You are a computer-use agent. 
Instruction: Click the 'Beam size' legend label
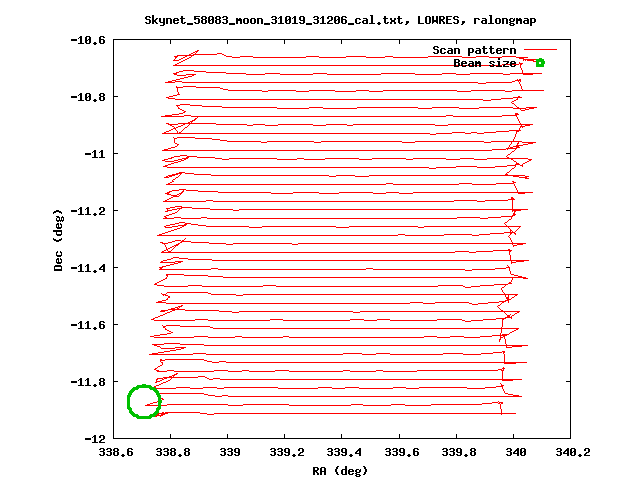[x=484, y=63]
